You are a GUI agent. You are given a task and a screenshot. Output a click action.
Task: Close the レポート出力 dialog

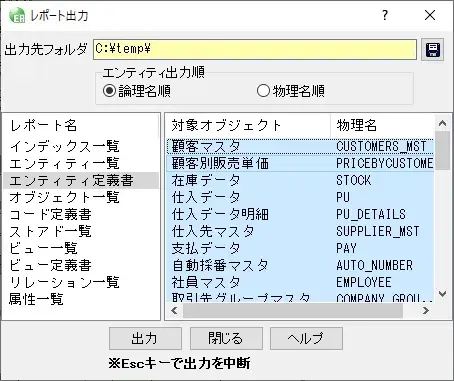pyautogui.click(x=430, y=15)
